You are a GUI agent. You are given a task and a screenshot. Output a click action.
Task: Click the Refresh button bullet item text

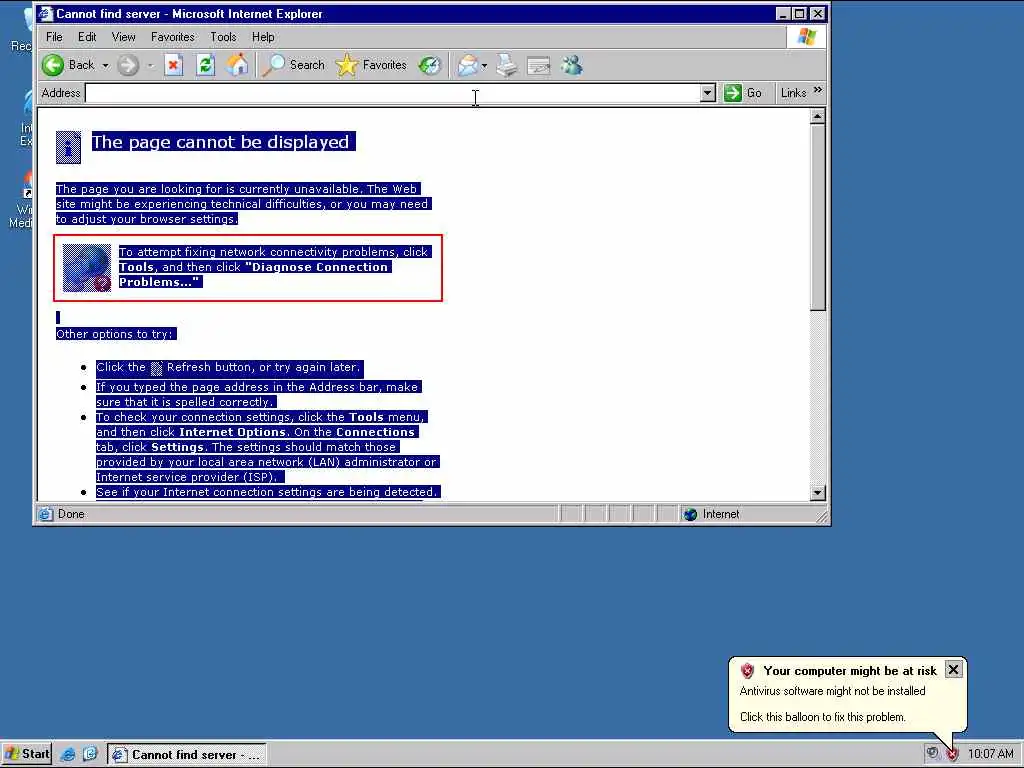228,367
